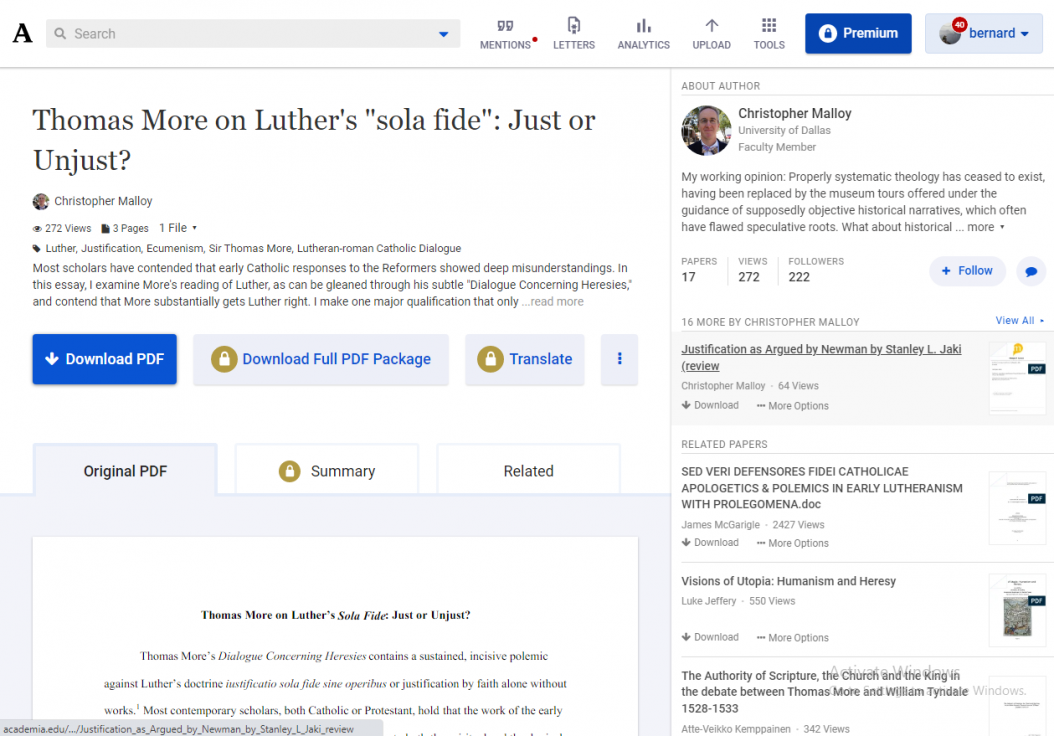Viewport: 1054px width, 736px height.
Task: Click the lock icon on Summary tab
Action: coord(290,471)
